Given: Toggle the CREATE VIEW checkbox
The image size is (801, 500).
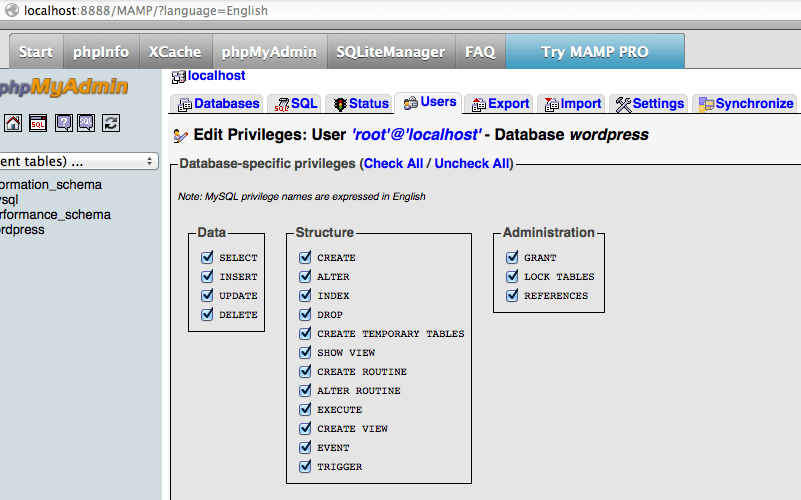Looking at the screenshot, I should (305, 428).
